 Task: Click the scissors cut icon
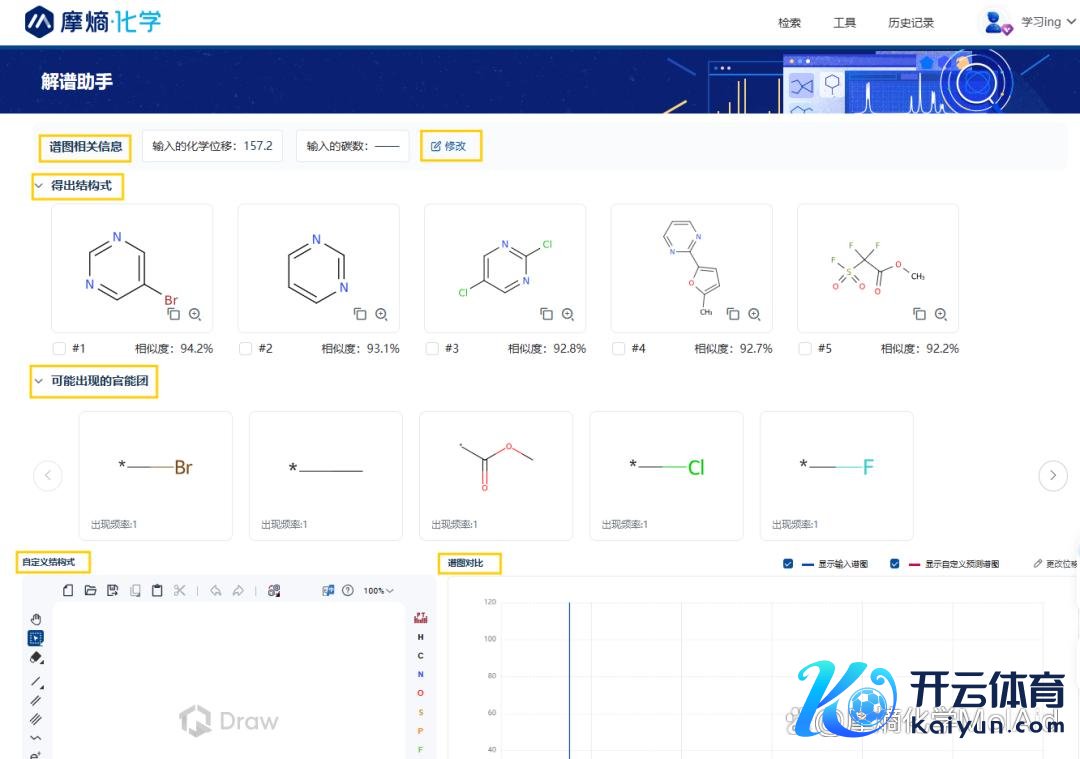pyautogui.click(x=180, y=591)
